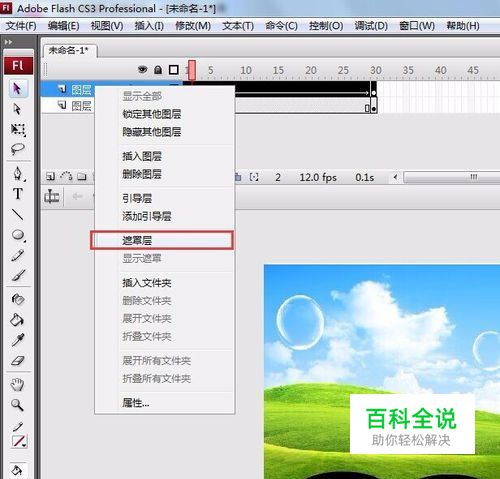Open the 文本(T) menu
Screen dimensions: 500x479
pyautogui.click(x=238, y=26)
